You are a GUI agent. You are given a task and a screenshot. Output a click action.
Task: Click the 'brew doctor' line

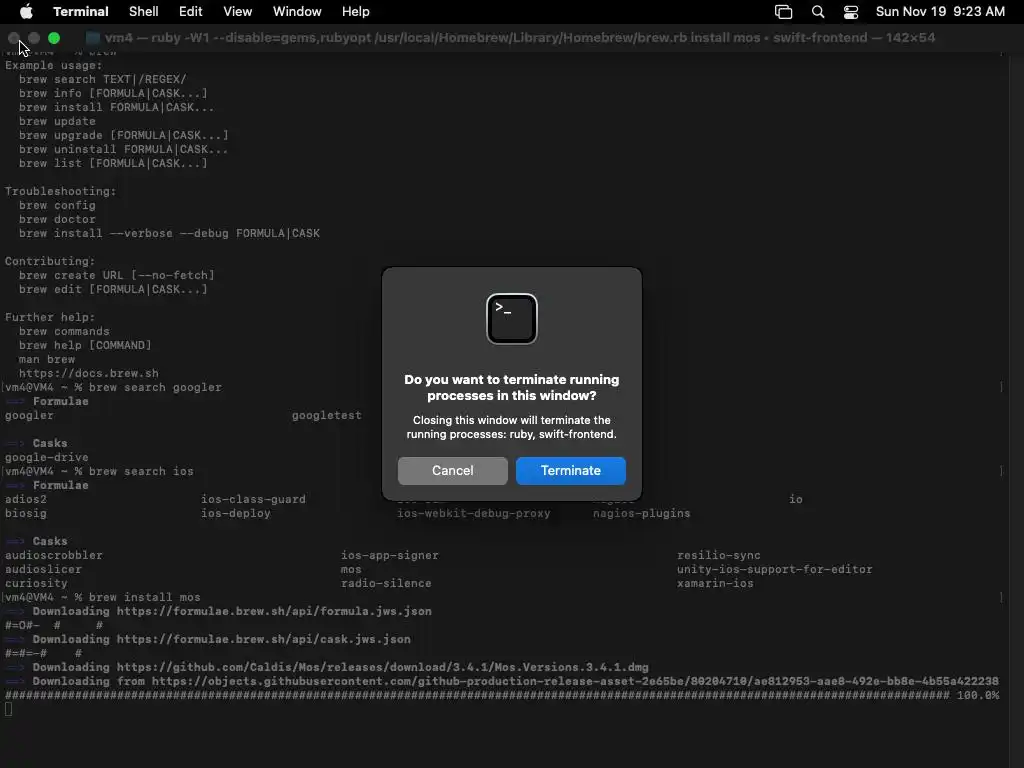[57, 219]
